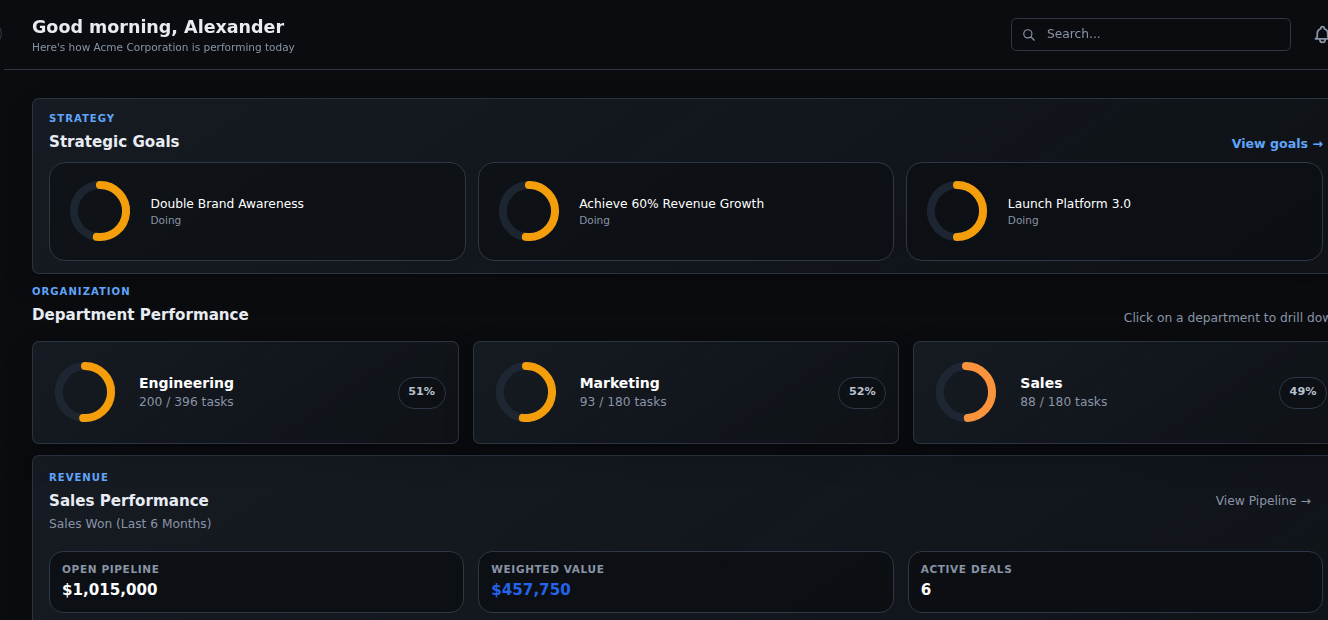Click the Department Performance heading

[x=140, y=315]
